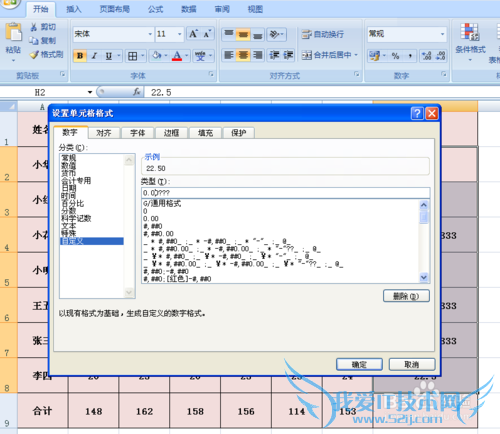Click the Cancel (取消) button
Viewport: 500px width, 434px height.
(x=412, y=364)
